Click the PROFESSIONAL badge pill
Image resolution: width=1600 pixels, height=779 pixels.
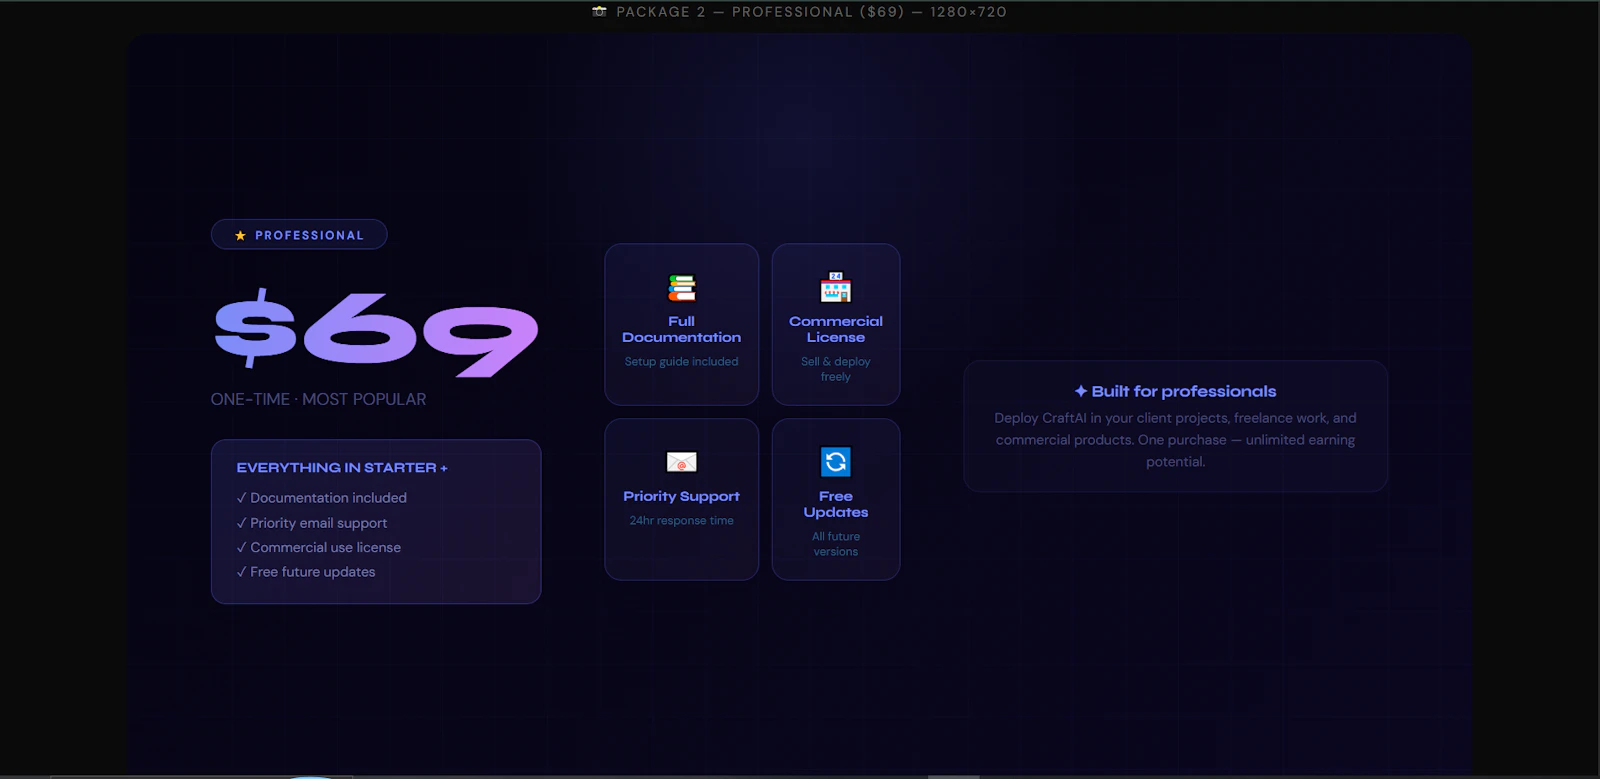[299, 235]
